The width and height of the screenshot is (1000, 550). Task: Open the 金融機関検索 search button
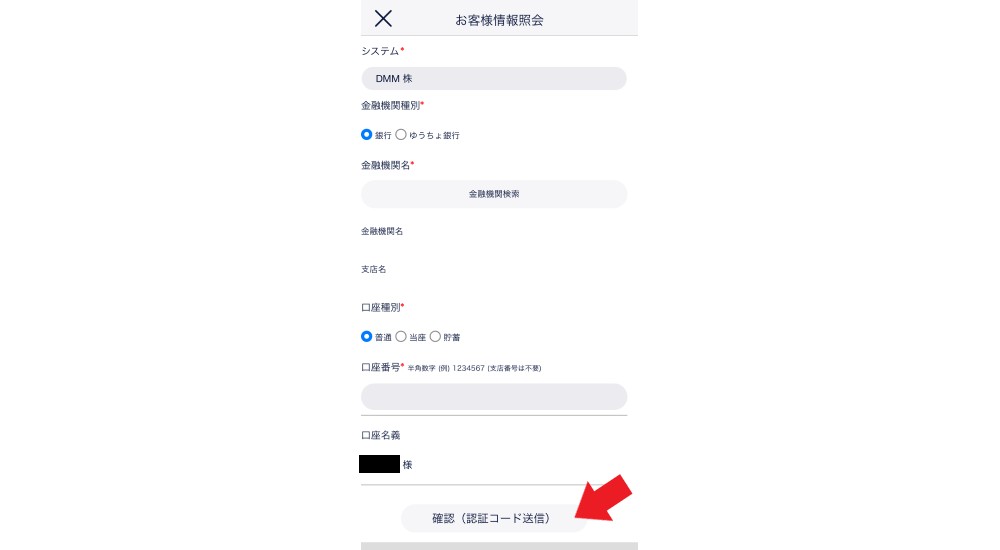pos(494,194)
